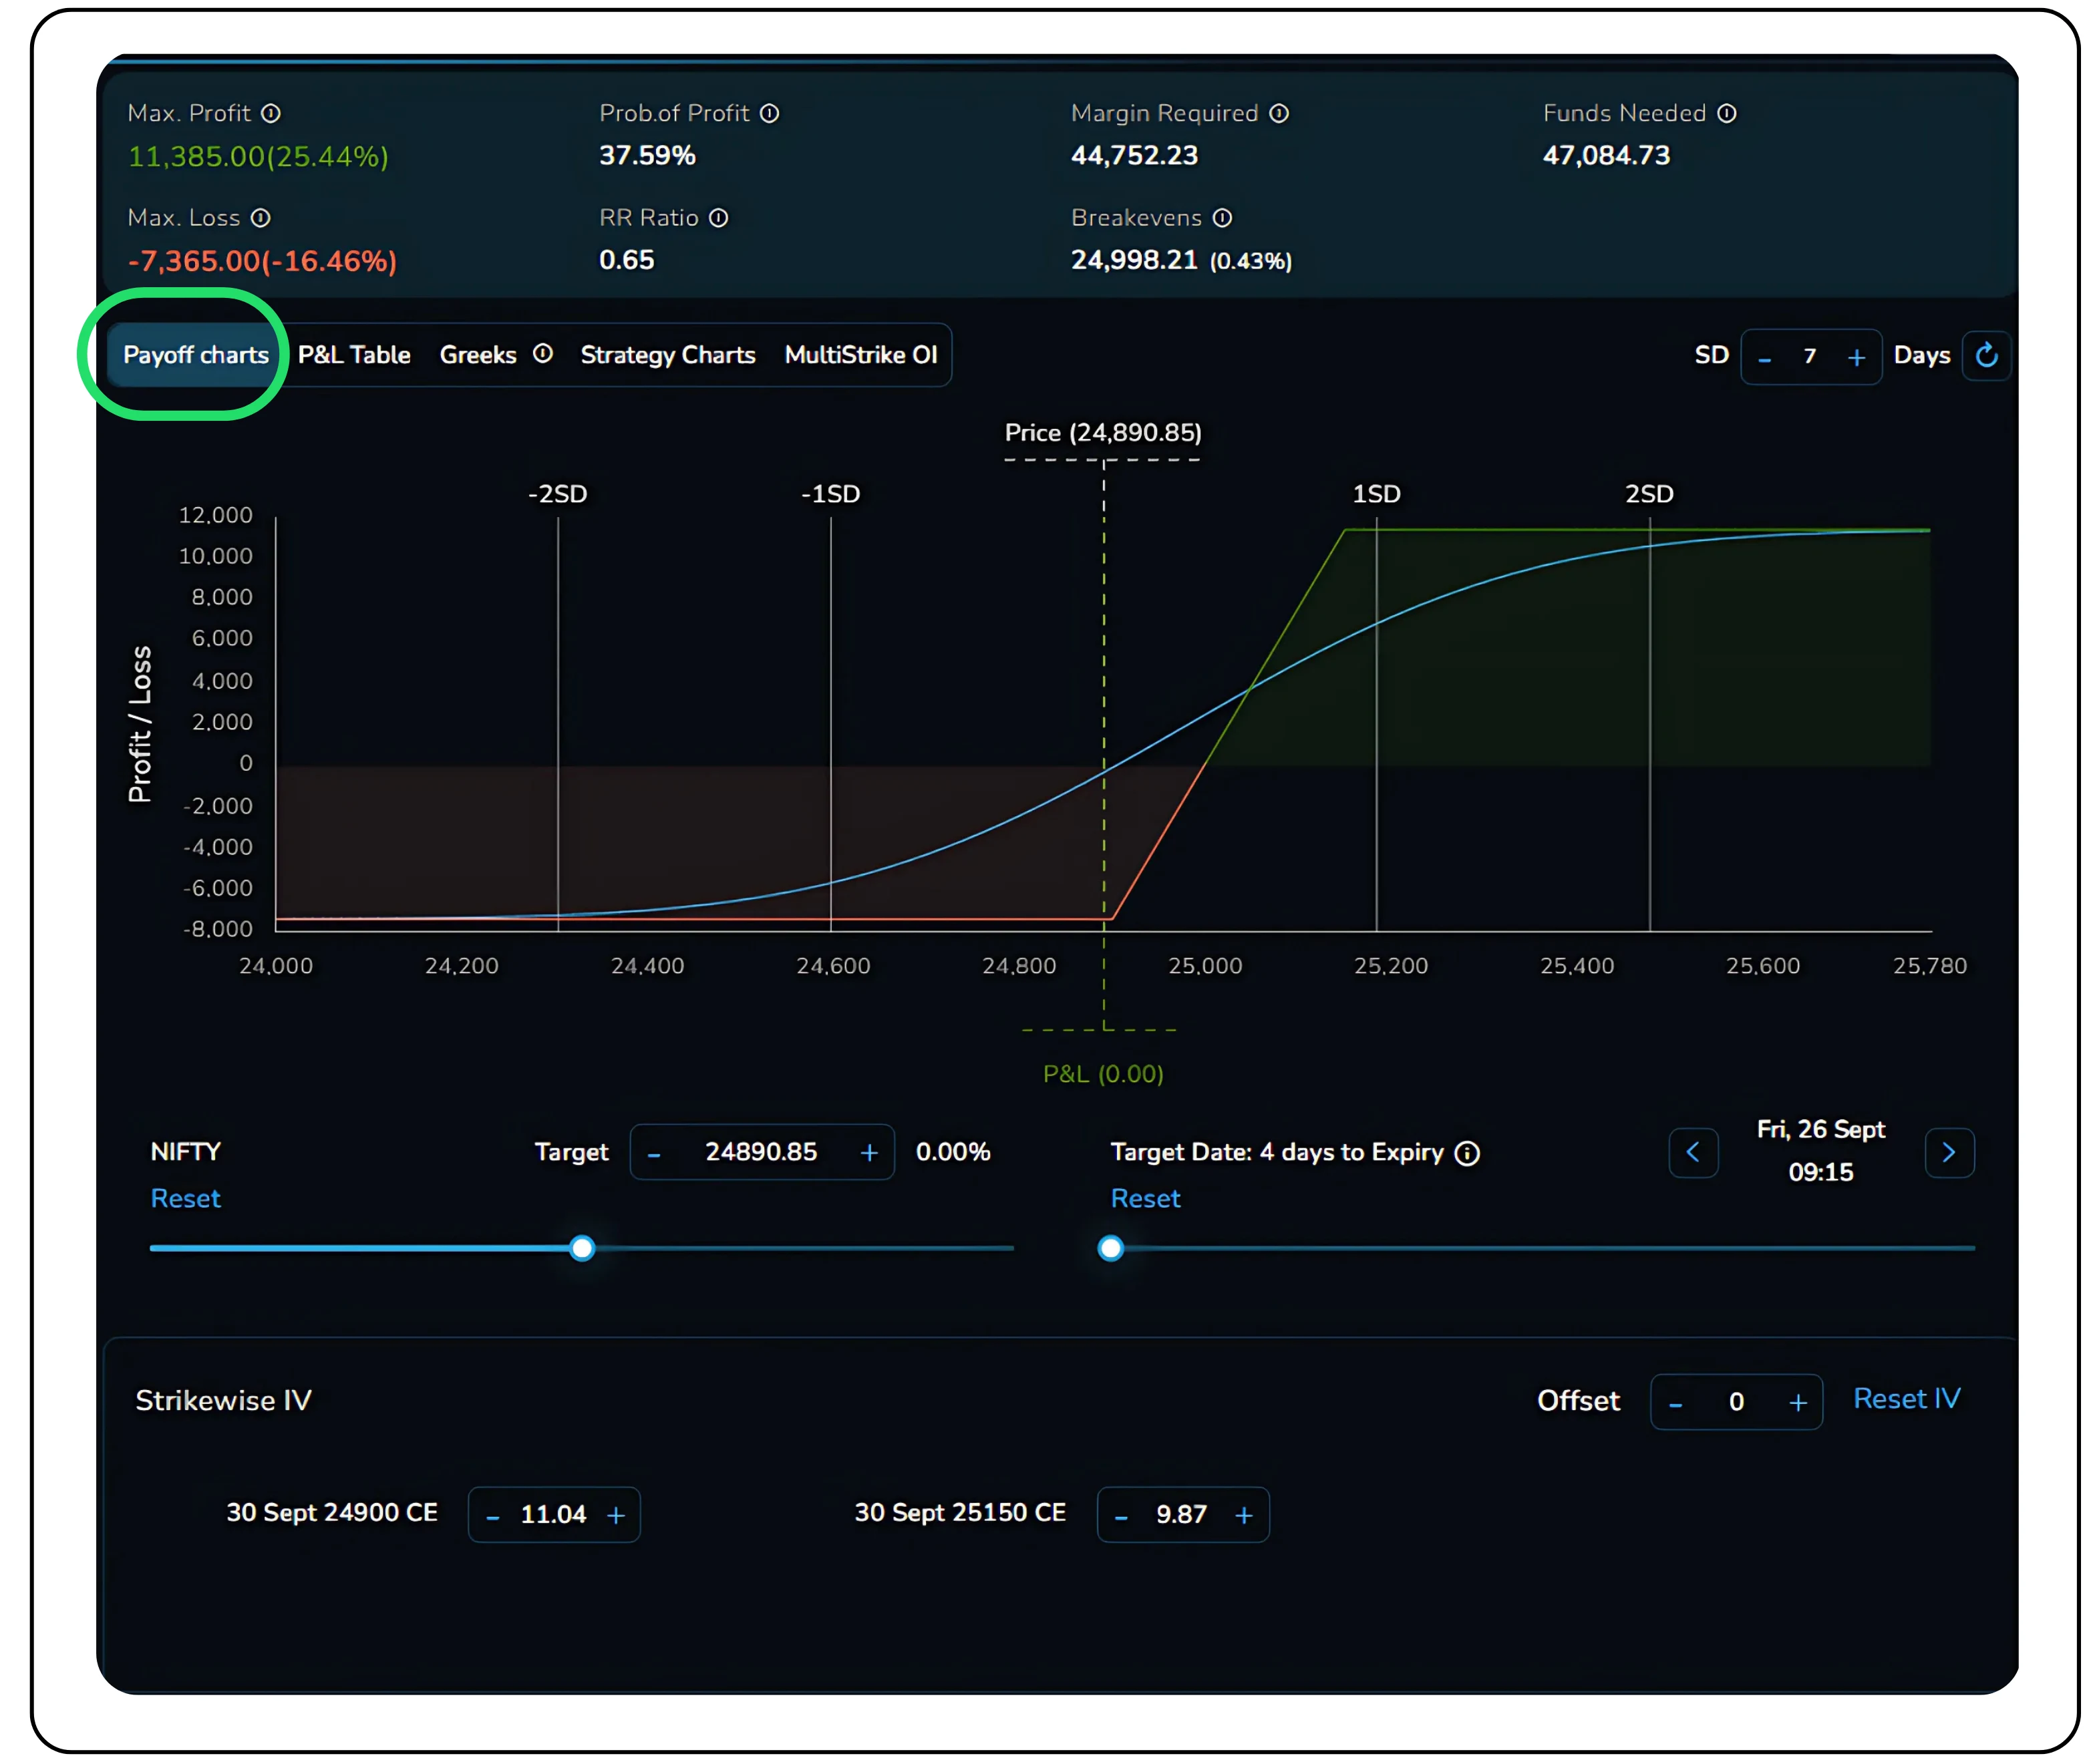Image resolution: width=2085 pixels, height=1764 pixels.
Task: Click the SD days refresh icon
Action: (1986, 355)
